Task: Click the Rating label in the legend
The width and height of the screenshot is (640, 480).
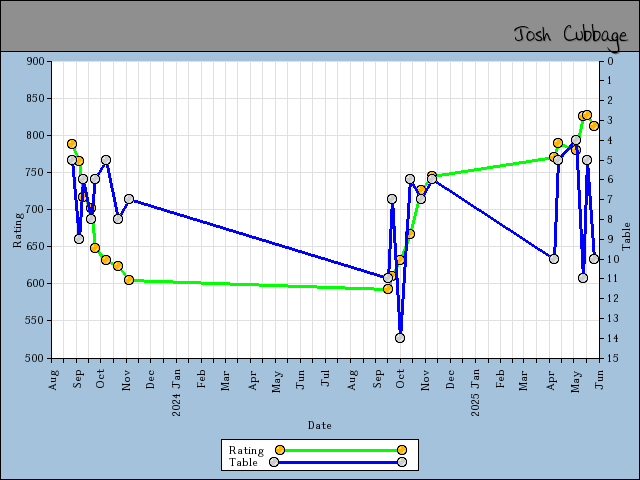Action: click(x=246, y=450)
